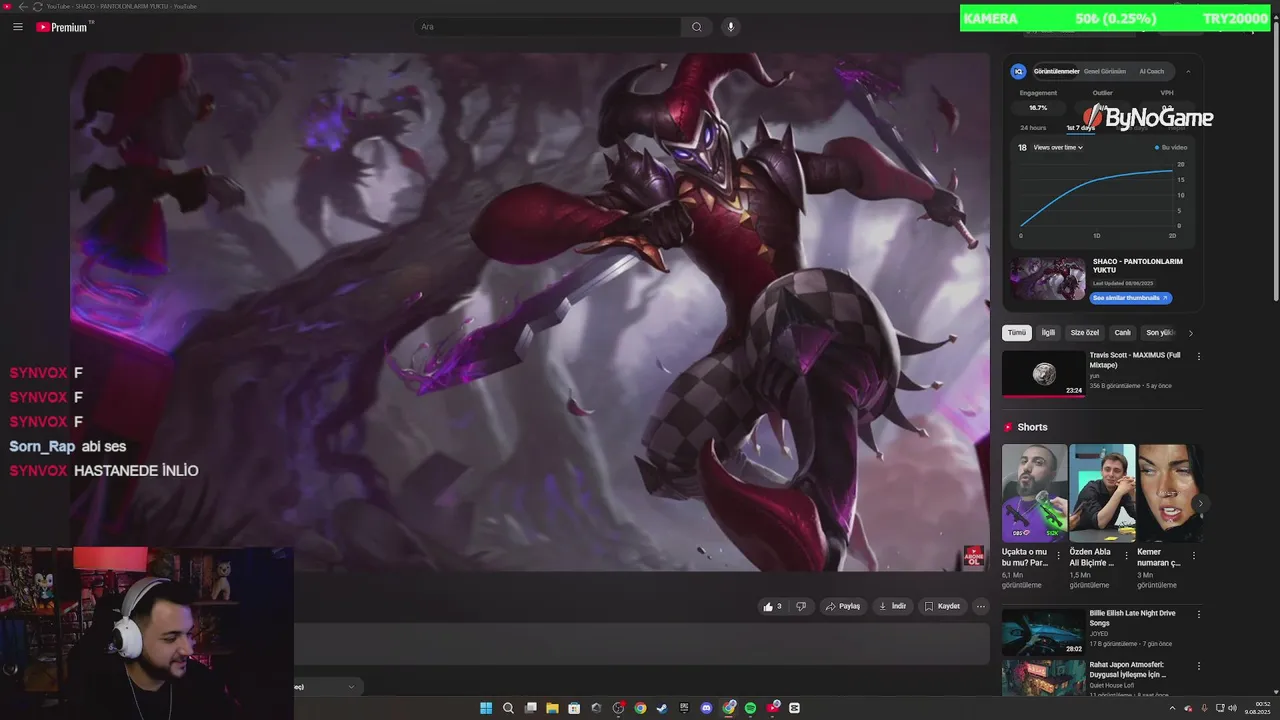Save the video with Kaydet
1280x720 pixels.
coord(942,606)
